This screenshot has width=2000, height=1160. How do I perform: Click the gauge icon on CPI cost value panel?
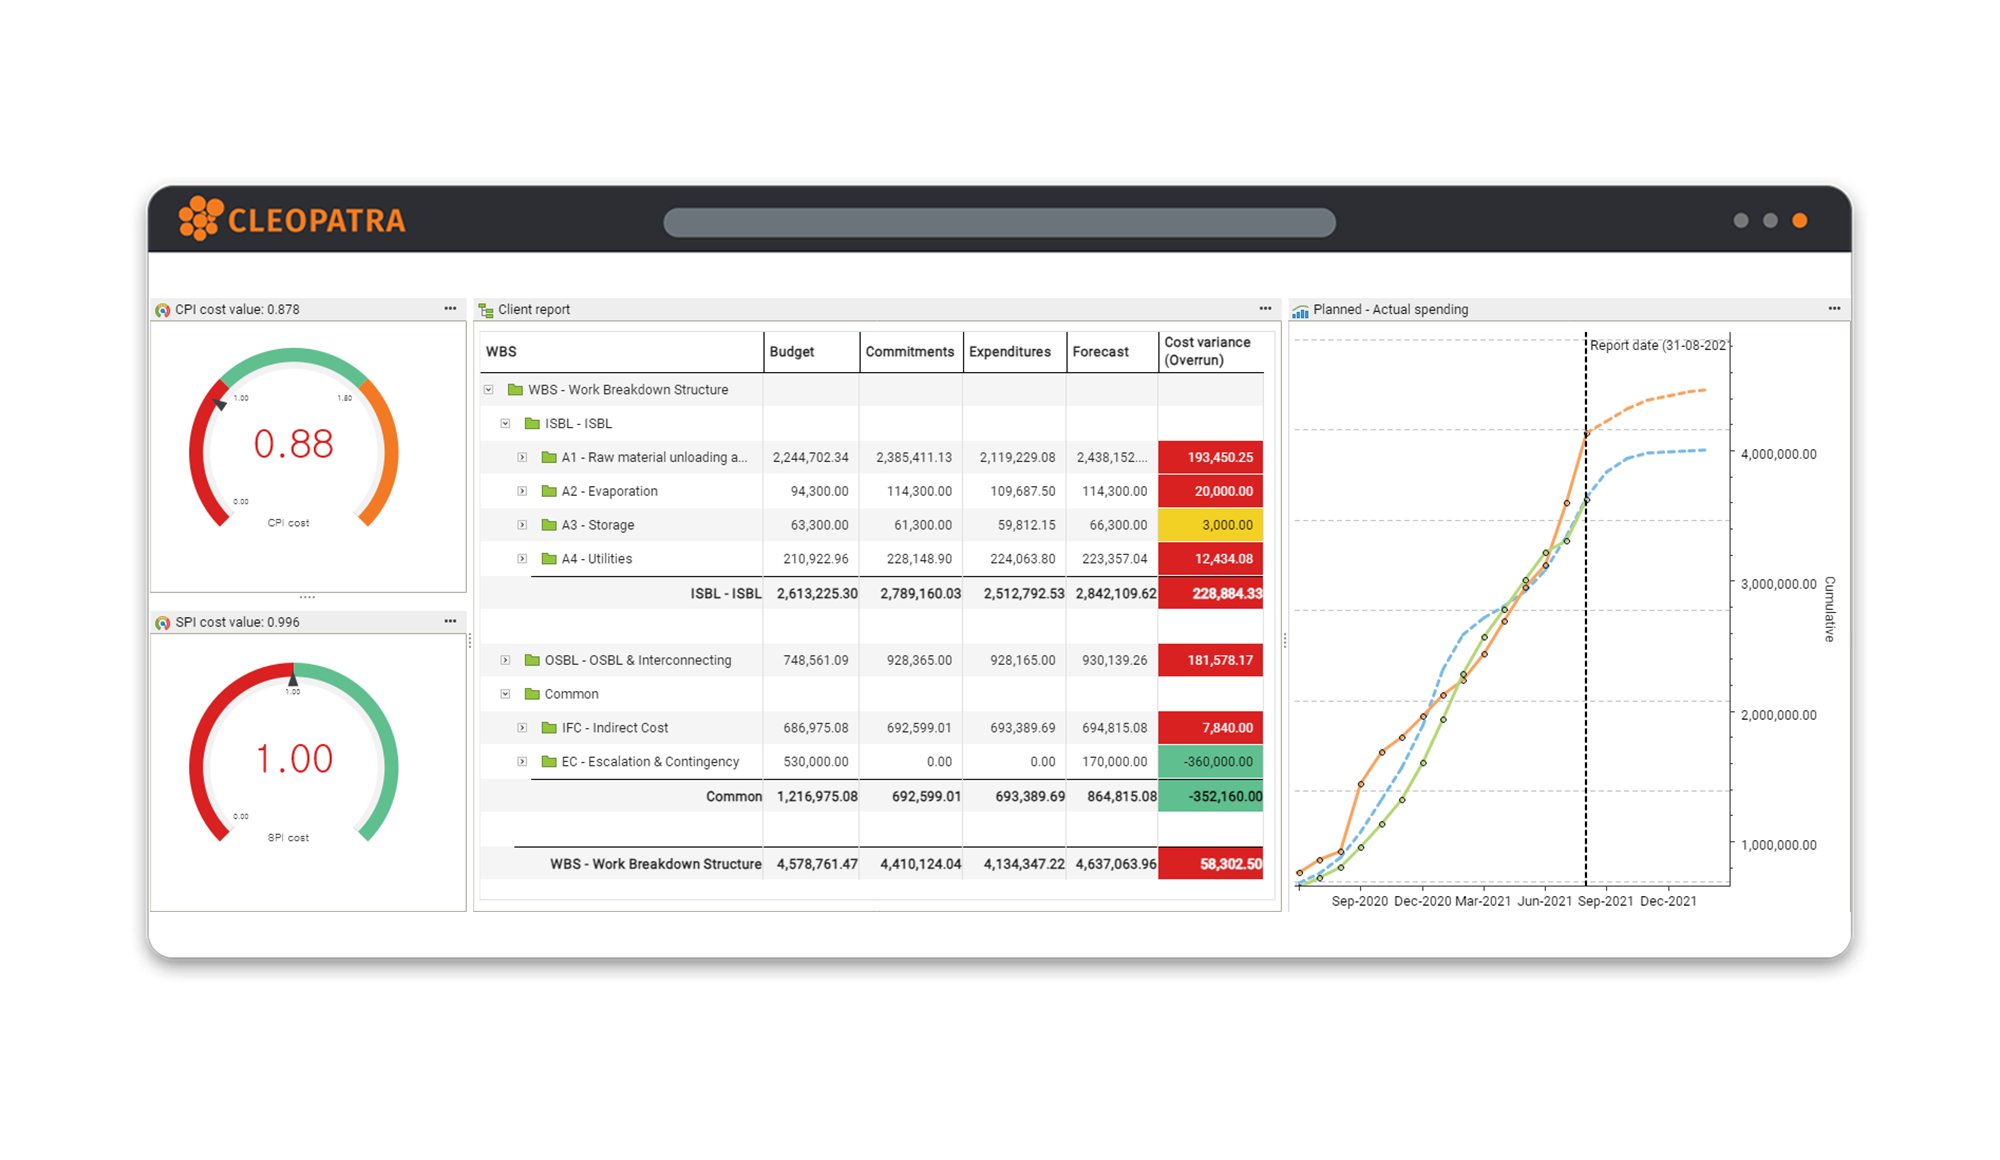coord(164,309)
